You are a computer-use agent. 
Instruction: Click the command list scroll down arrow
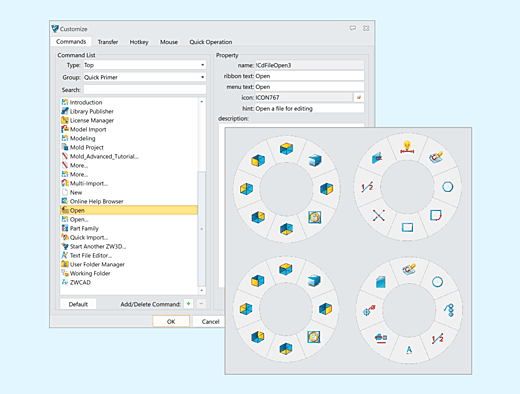[x=202, y=291]
